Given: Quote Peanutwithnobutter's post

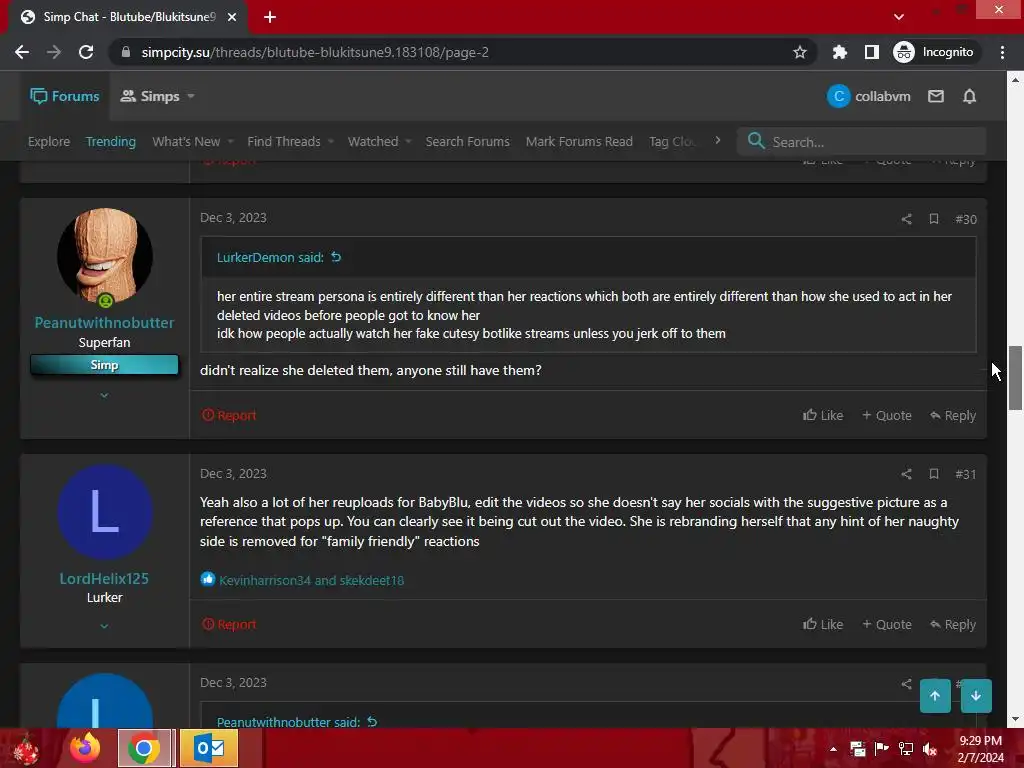Looking at the screenshot, I should 887,415.
